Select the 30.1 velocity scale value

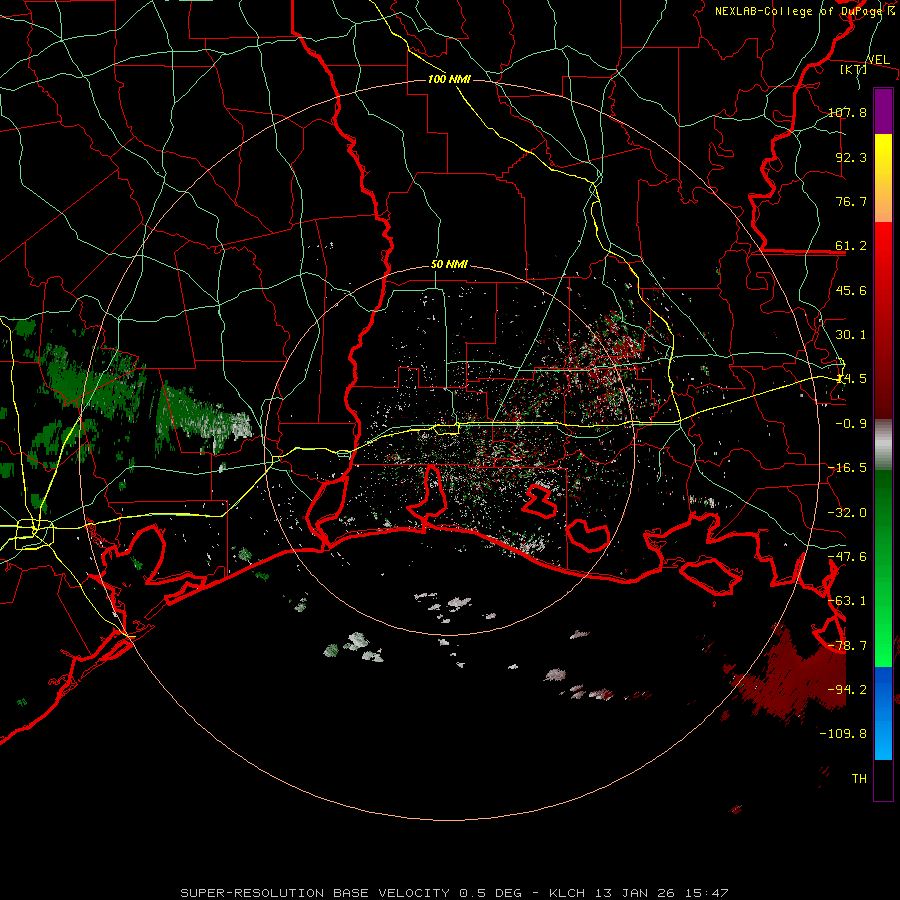pyautogui.click(x=851, y=335)
